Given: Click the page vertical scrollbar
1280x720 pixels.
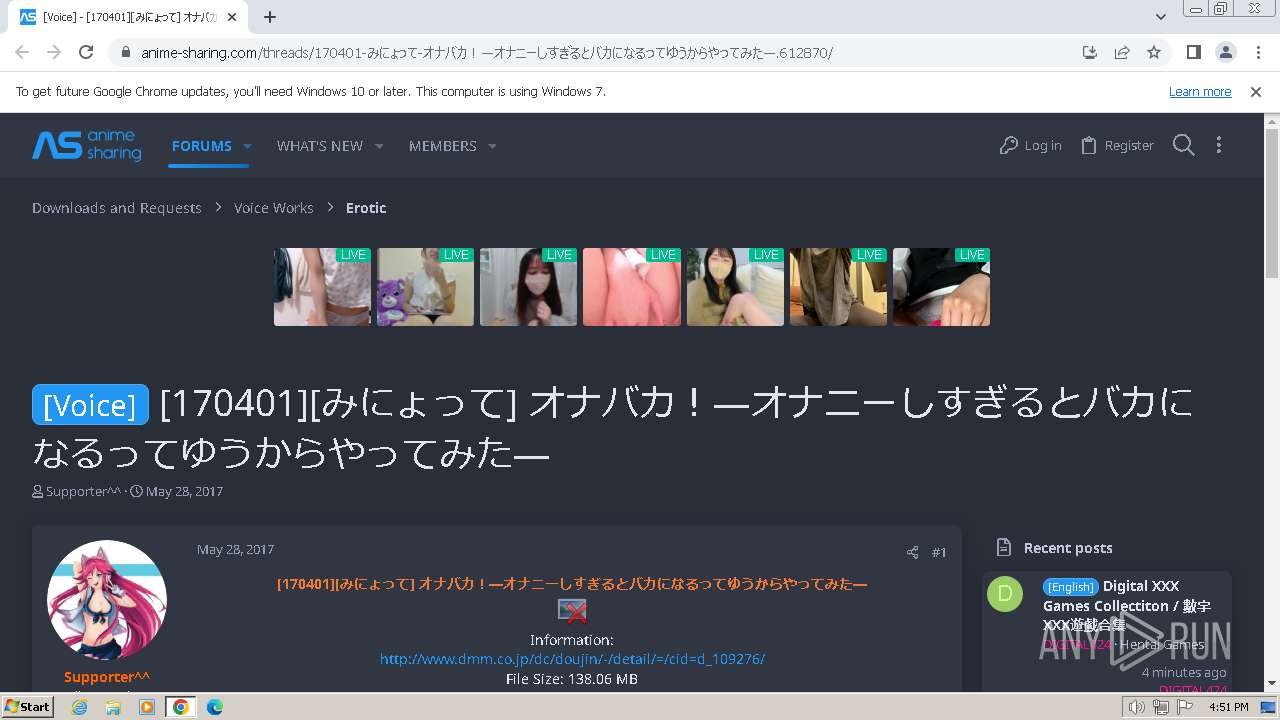Looking at the screenshot, I should (1271, 203).
